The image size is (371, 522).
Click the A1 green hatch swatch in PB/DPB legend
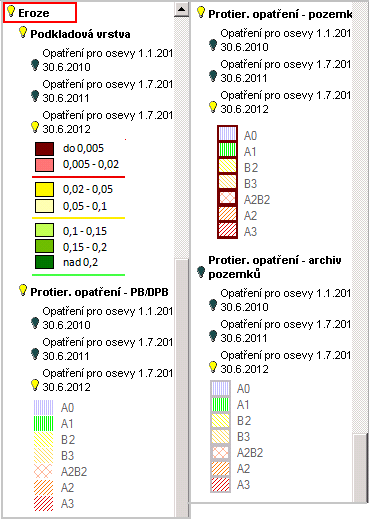tap(44, 423)
